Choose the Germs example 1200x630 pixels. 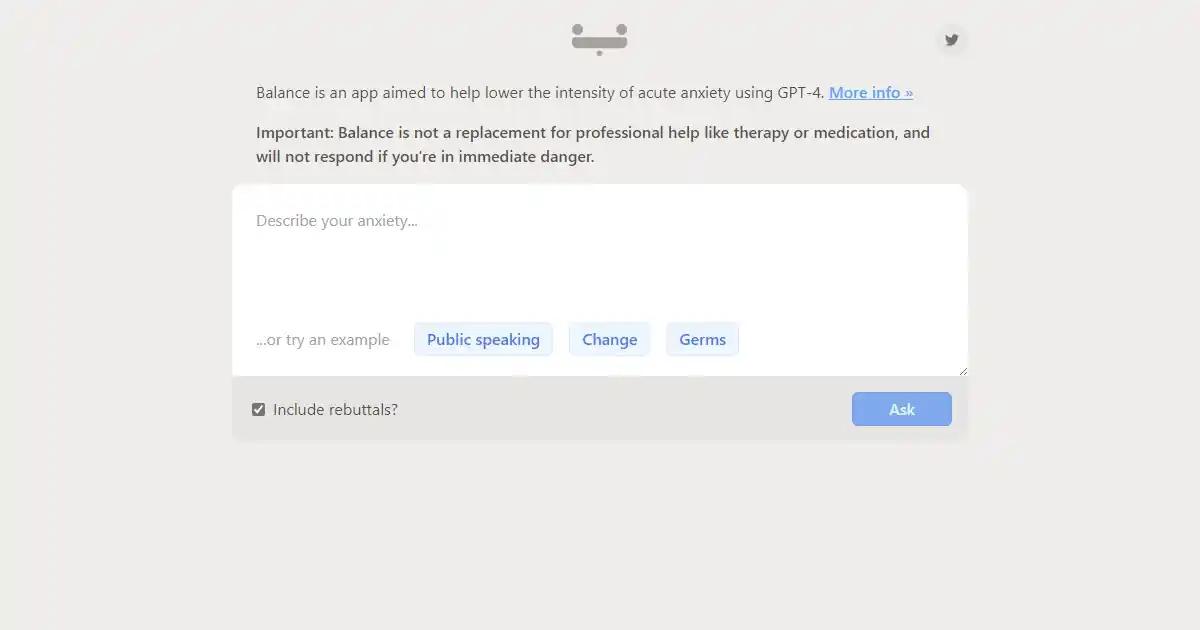702,339
